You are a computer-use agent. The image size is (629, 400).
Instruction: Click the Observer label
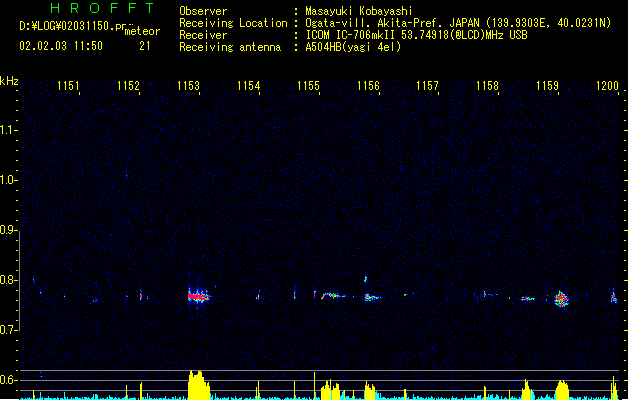click(203, 11)
